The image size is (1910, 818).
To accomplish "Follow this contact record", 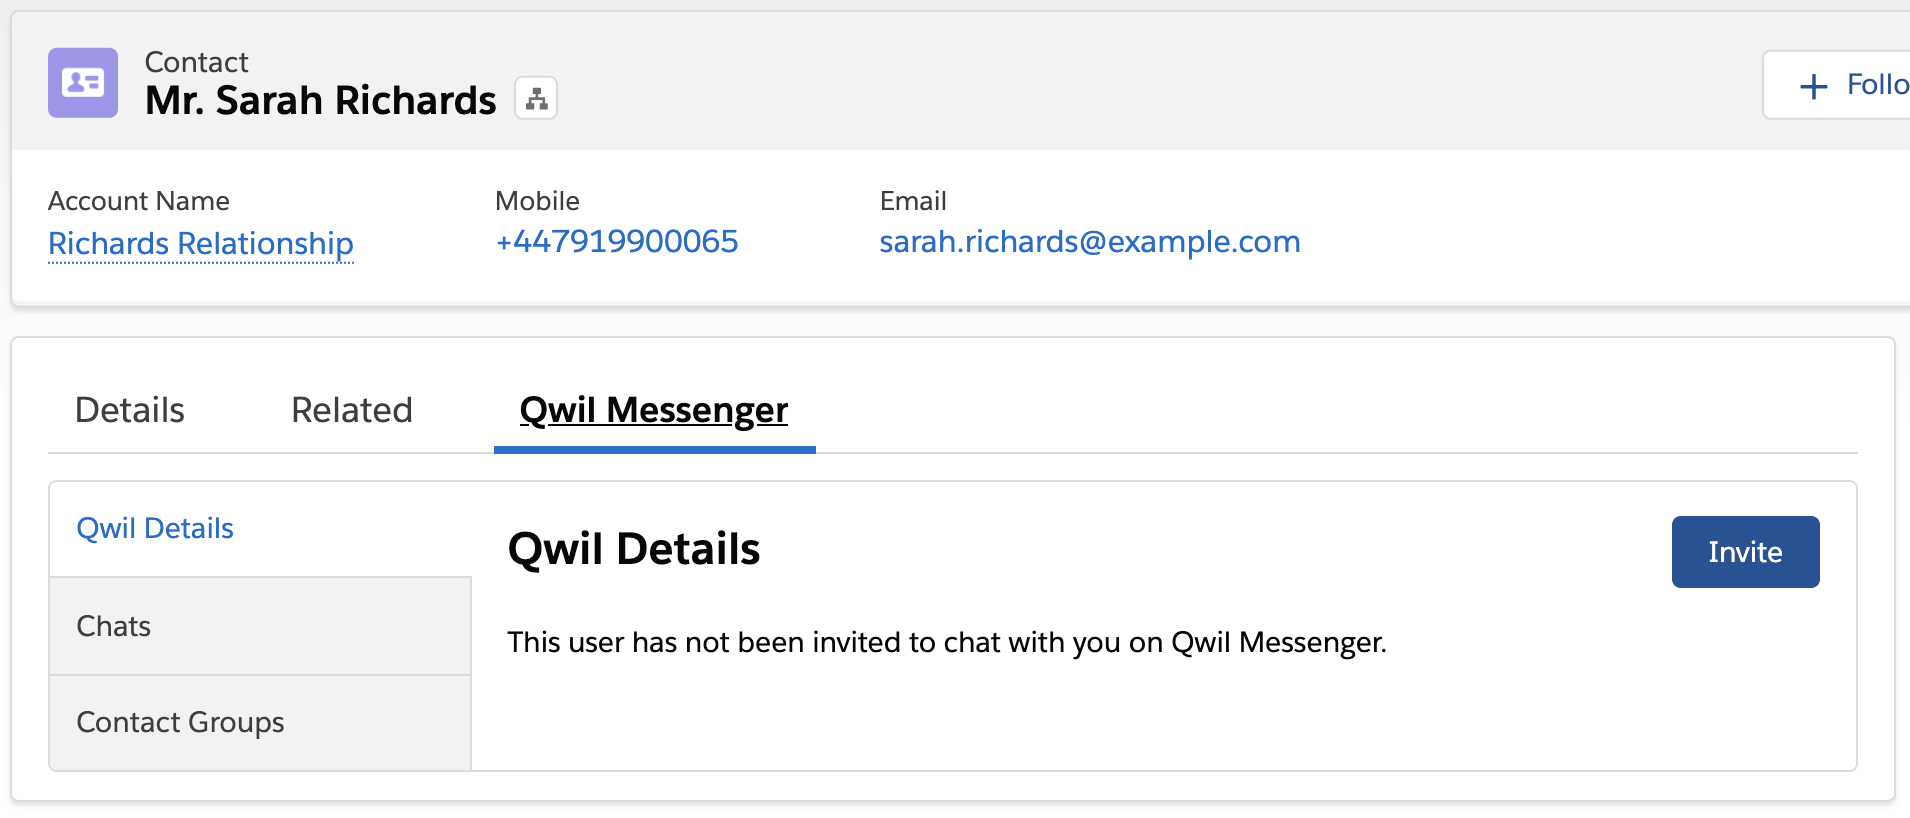I will pos(1837,85).
